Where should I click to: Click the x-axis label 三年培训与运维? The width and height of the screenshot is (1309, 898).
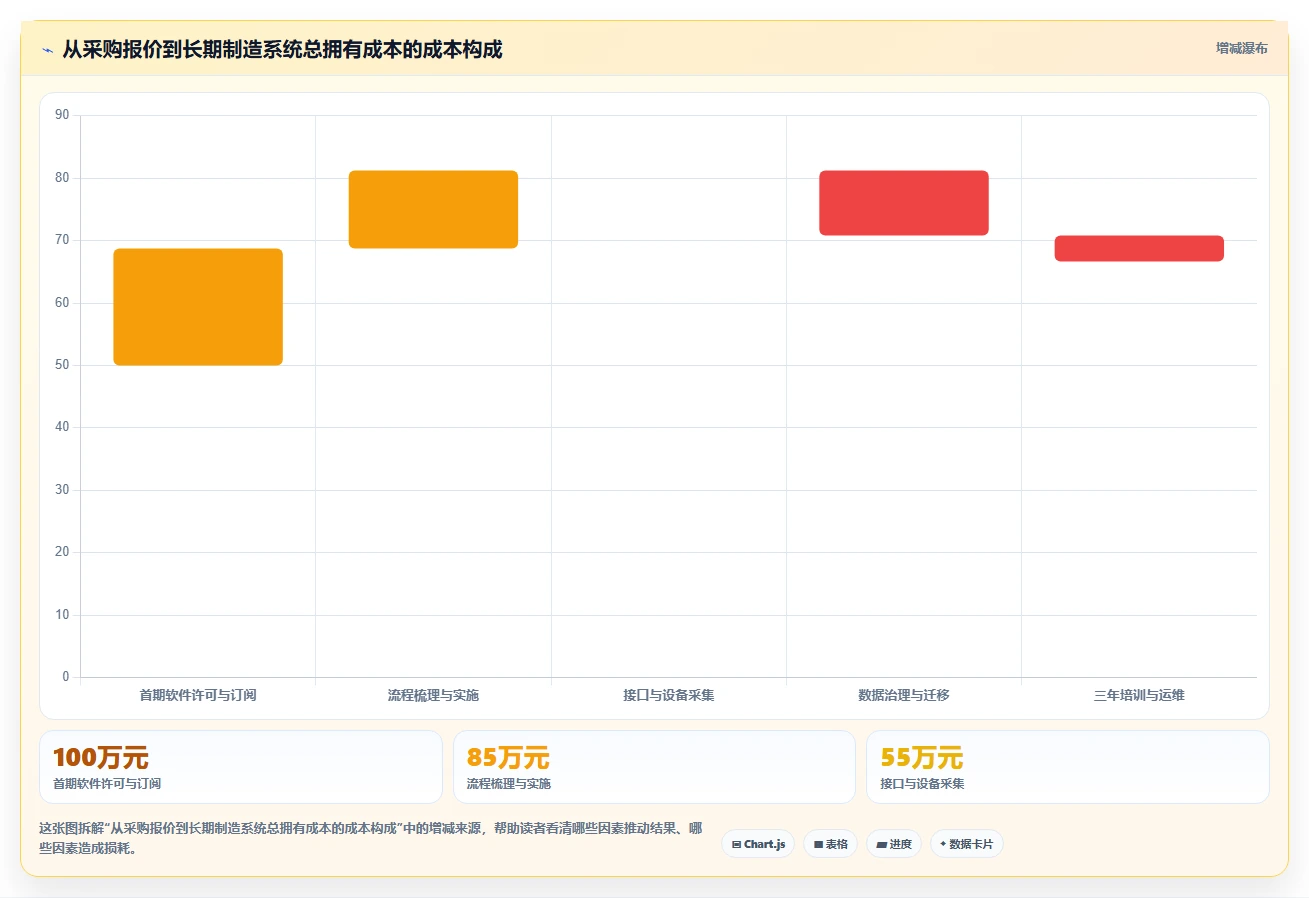tap(1139, 695)
